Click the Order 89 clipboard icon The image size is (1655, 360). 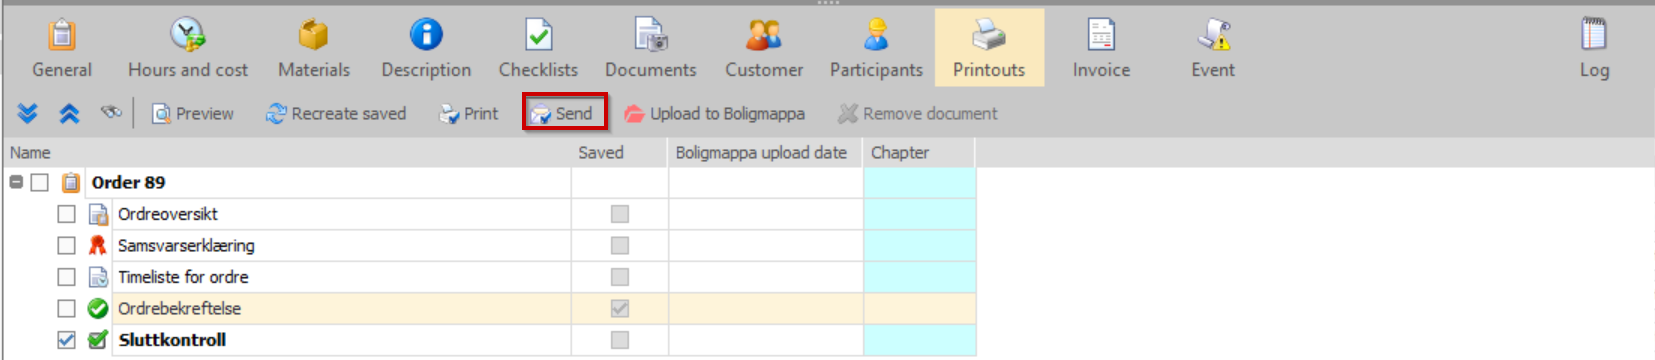coord(71,182)
